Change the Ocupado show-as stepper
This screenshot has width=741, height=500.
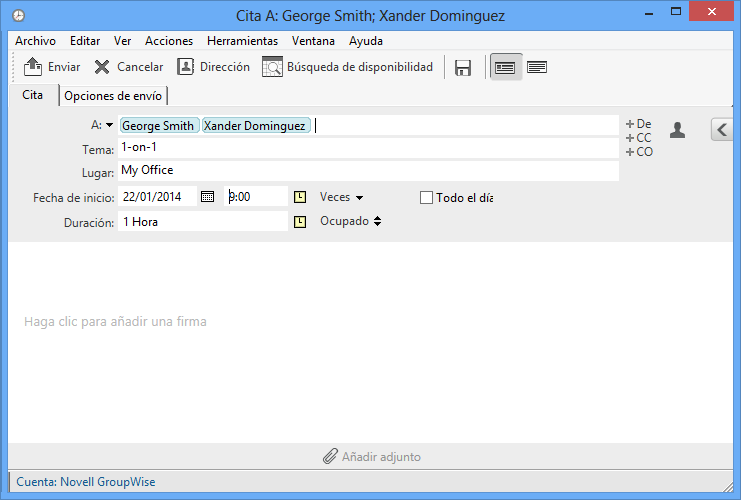[x=377, y=221]
